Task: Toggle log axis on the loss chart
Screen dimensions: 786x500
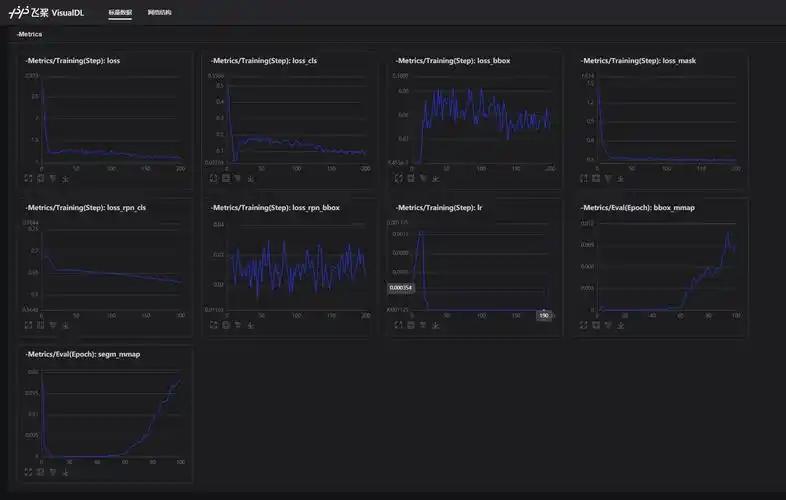Action: coord(53,178)
